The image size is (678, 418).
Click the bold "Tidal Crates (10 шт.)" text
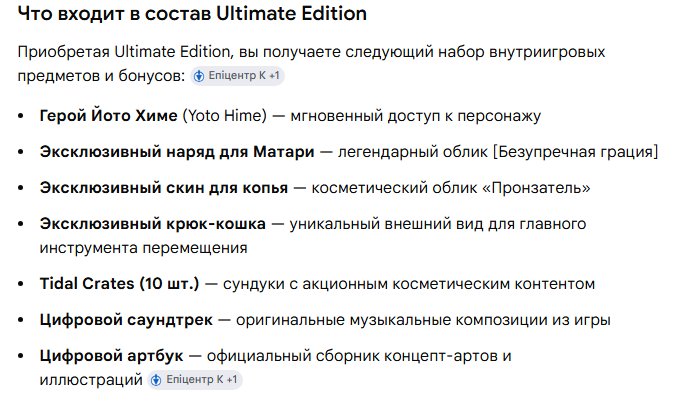[119, 284]
